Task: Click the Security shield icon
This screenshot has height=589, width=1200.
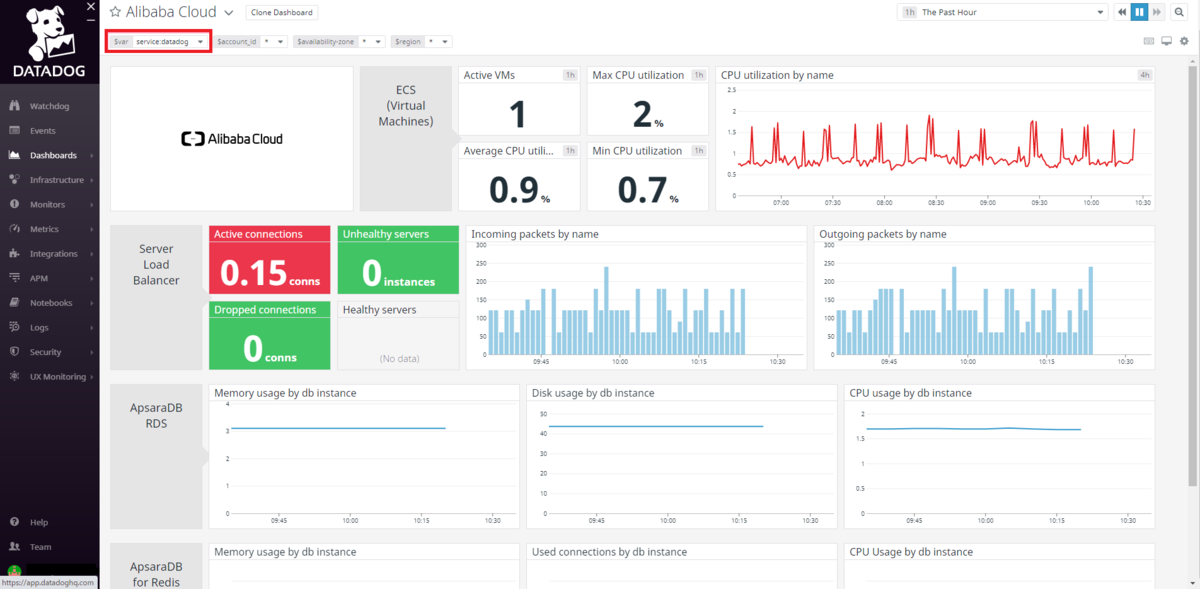Action: coord(14,352)
